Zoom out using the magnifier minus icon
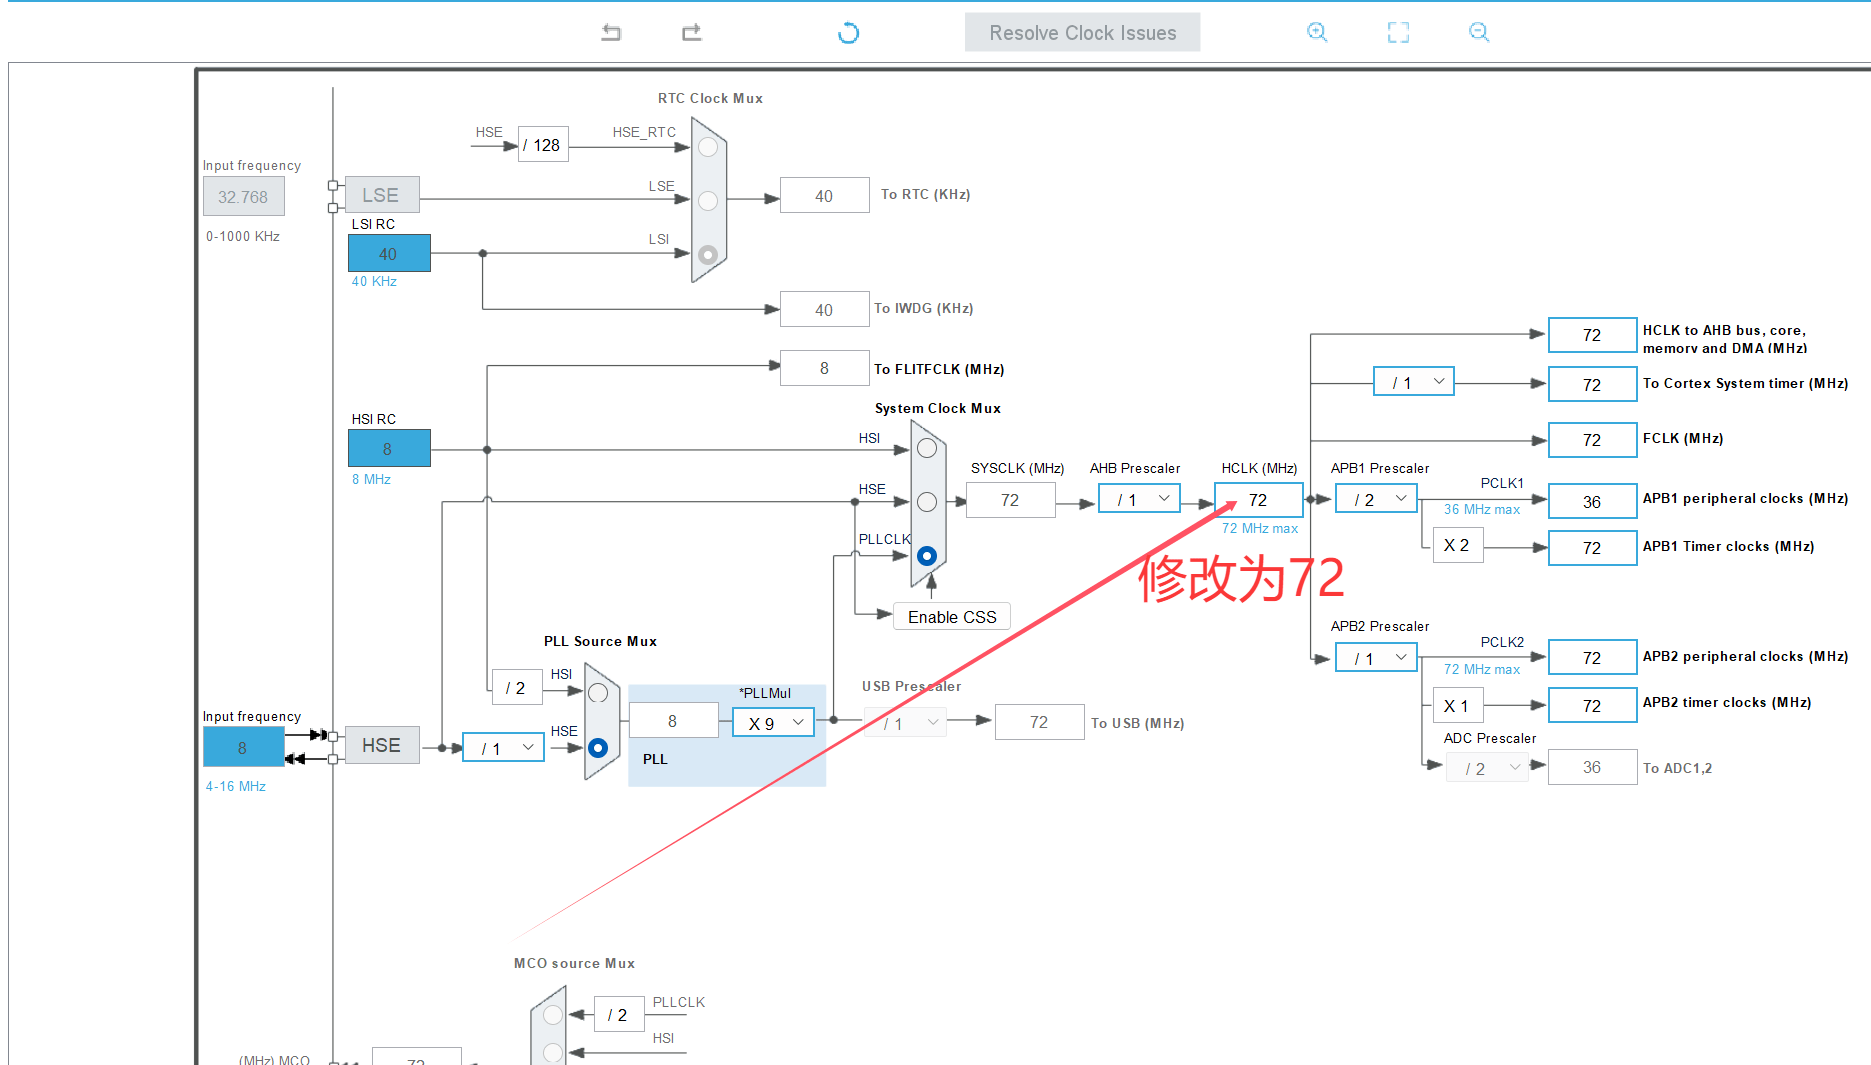Screen dimensions: 1871x1065 coord(1479,32)
